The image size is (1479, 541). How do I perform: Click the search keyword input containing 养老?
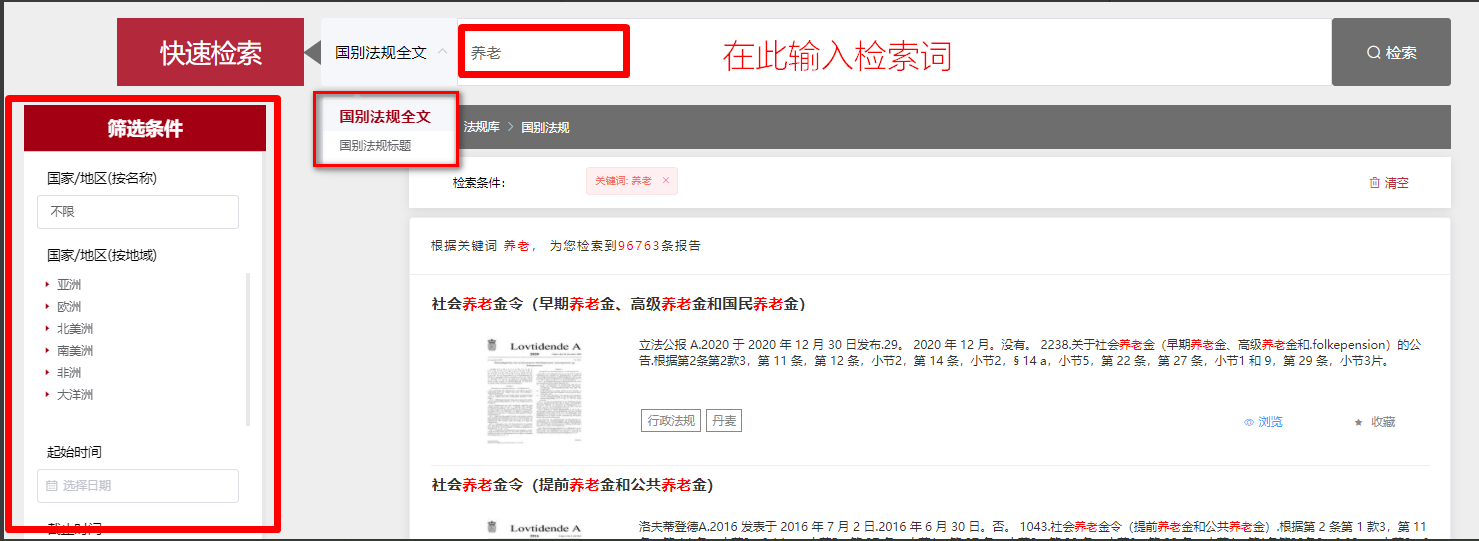543,53
